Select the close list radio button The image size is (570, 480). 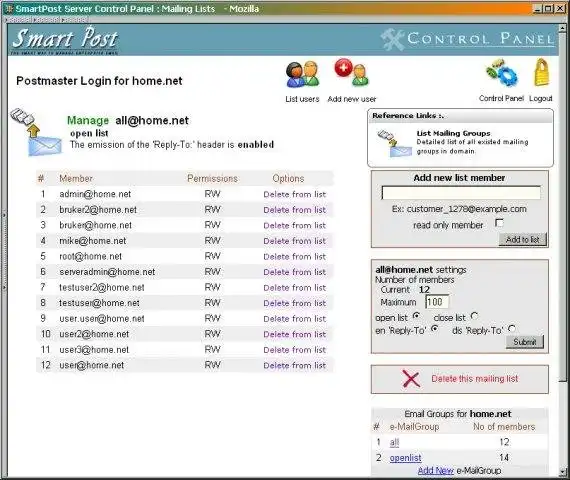tap(474, 316)
